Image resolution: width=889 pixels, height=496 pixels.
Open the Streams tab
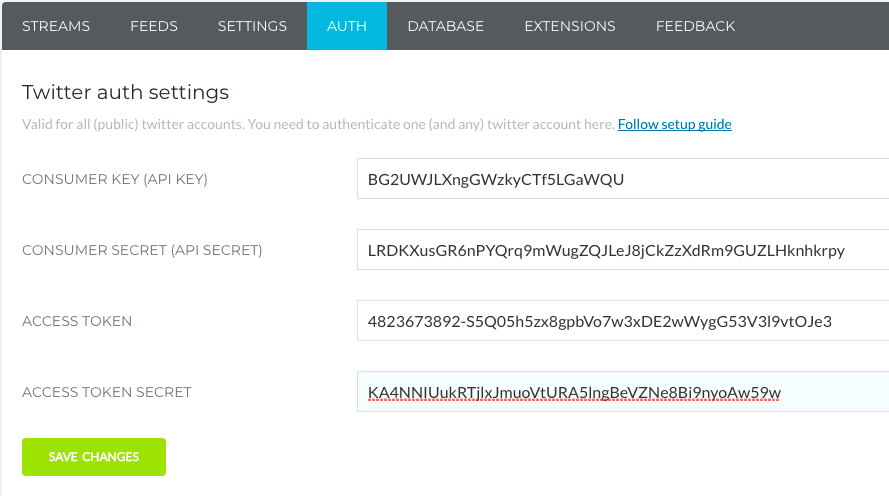[56, 26]
